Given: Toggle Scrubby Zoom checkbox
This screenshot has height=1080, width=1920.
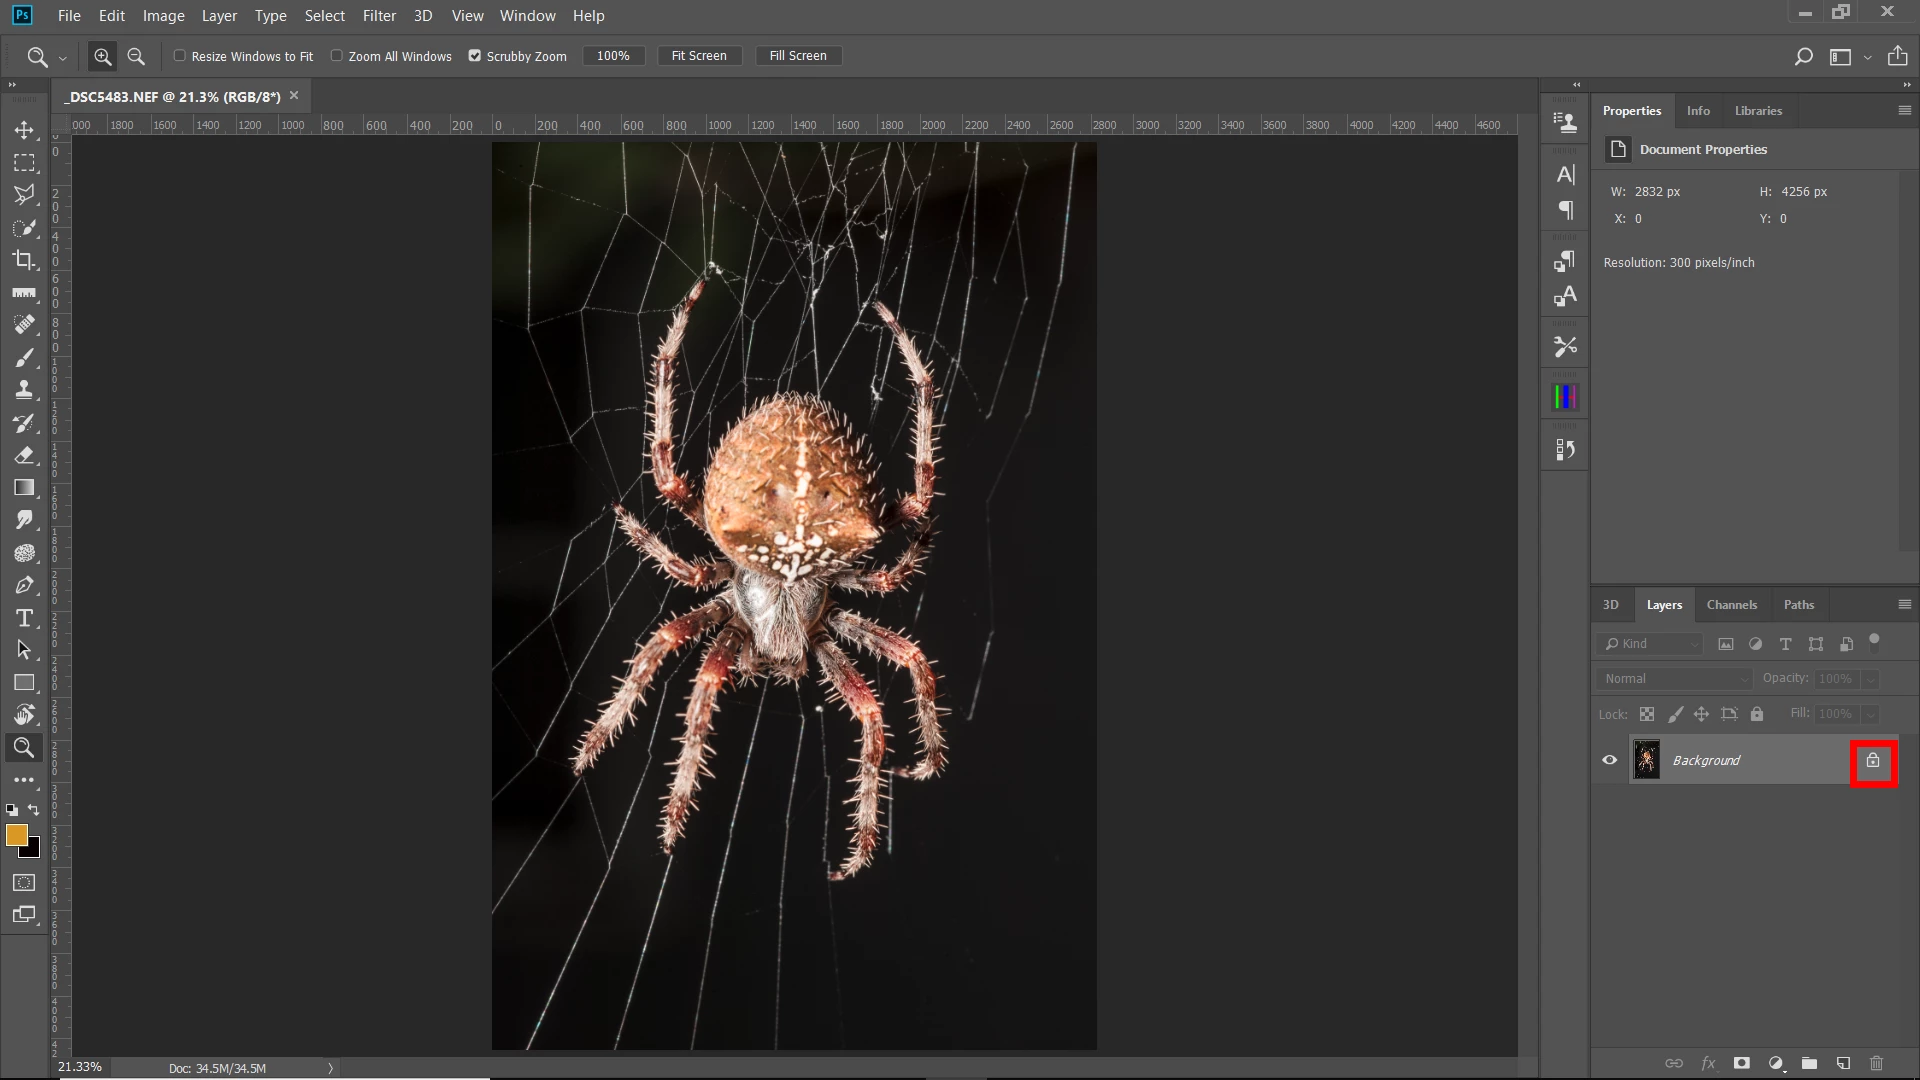Looking at the screenshot, I should point(475,56).
